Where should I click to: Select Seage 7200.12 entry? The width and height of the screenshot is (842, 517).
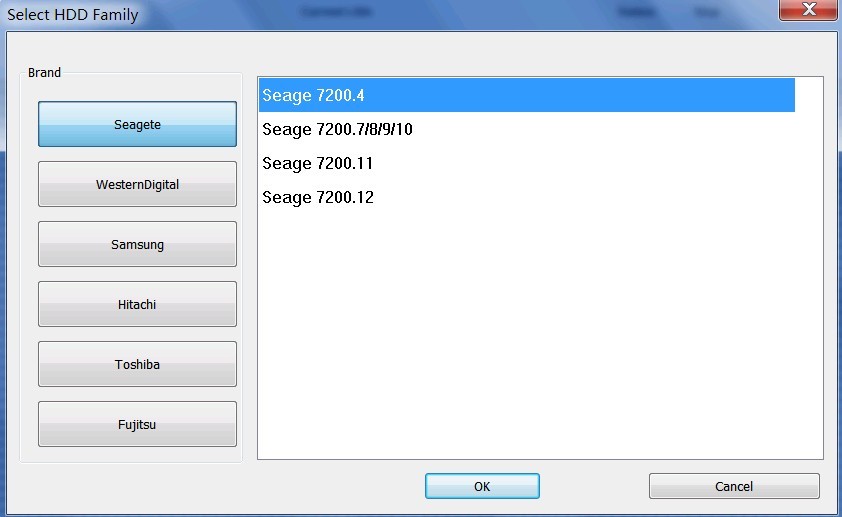(x=527, y=197)
